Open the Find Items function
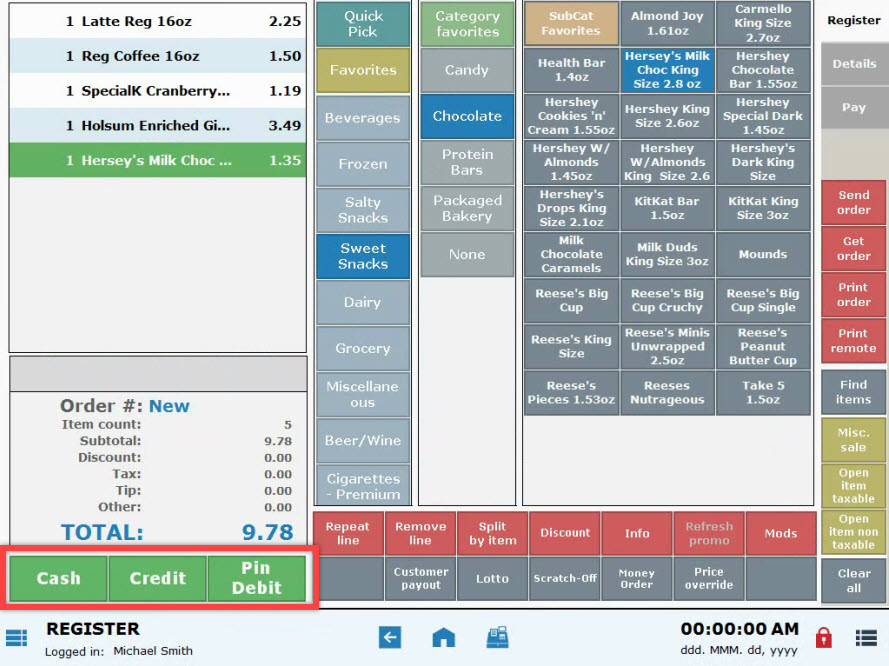 852,395
